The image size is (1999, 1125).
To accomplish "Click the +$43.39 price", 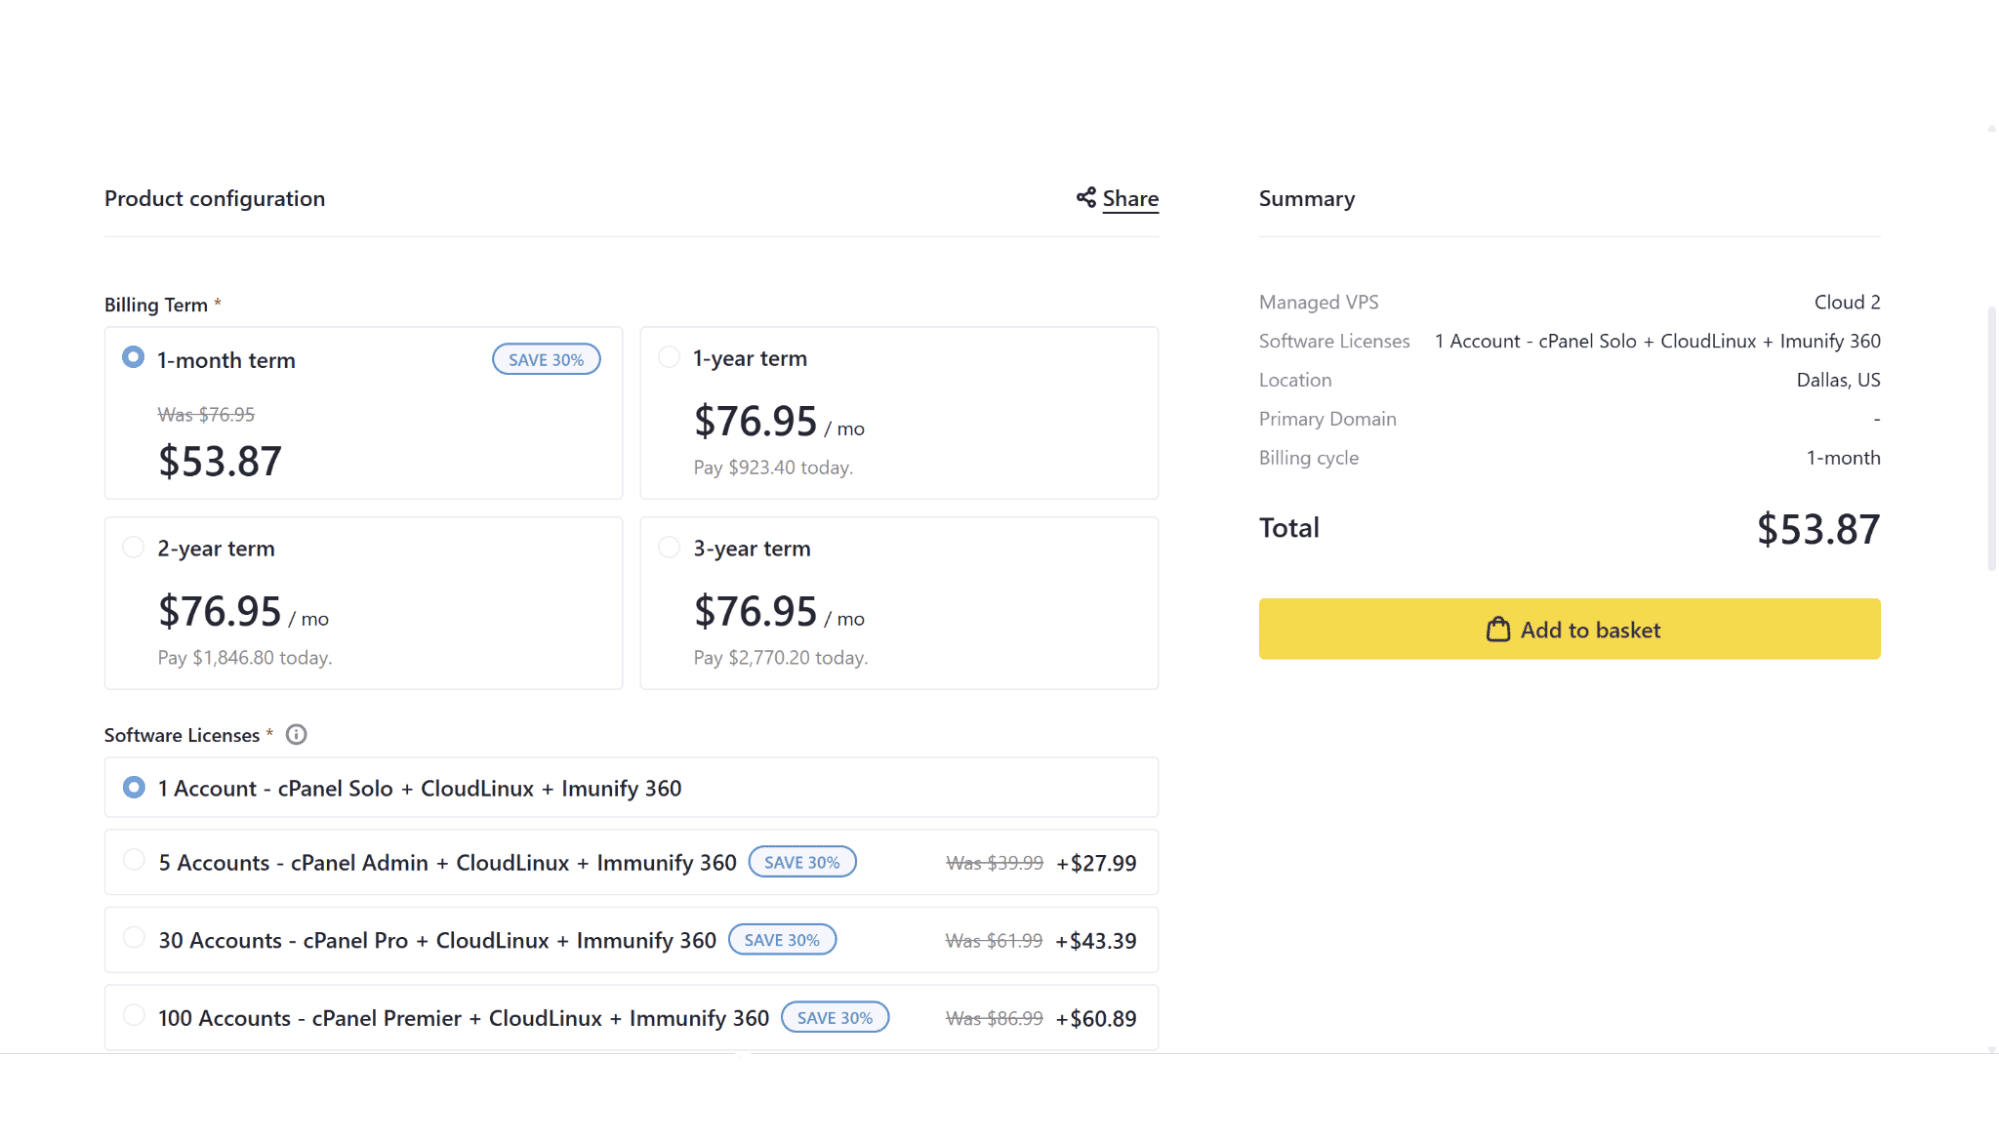I will 1096,941.
